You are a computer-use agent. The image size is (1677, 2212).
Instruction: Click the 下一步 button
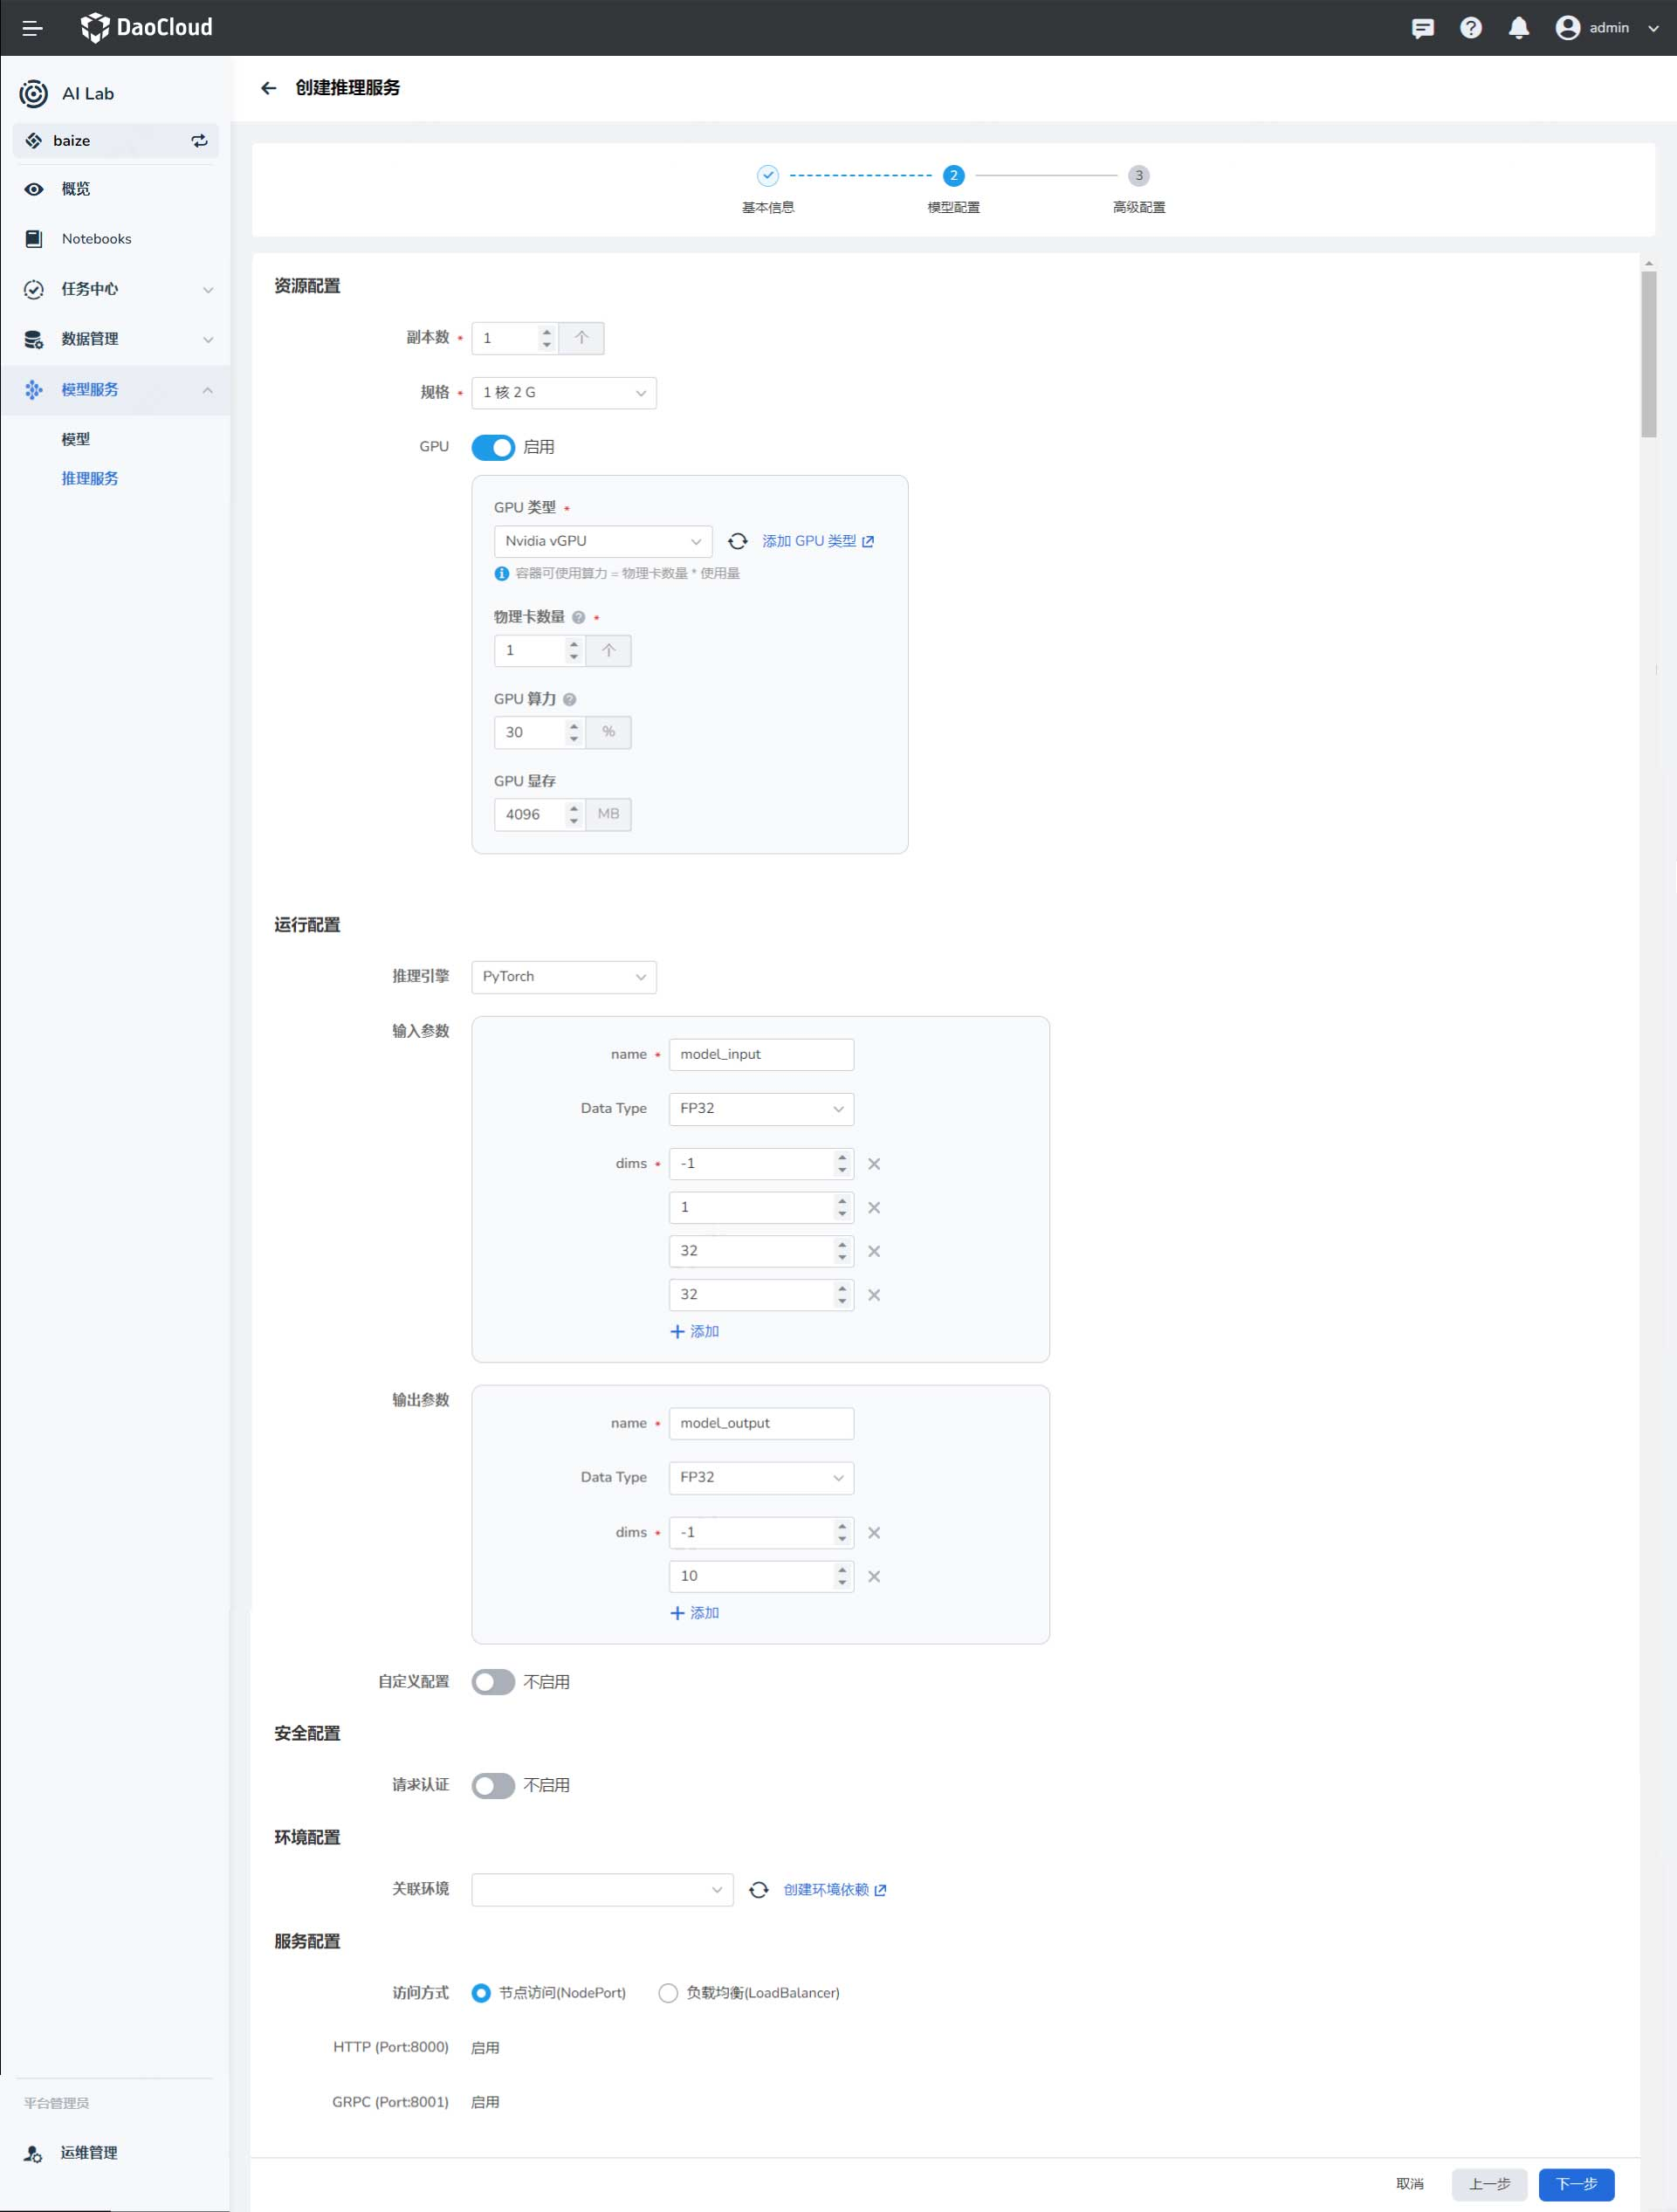(x=1576, y=2183)
